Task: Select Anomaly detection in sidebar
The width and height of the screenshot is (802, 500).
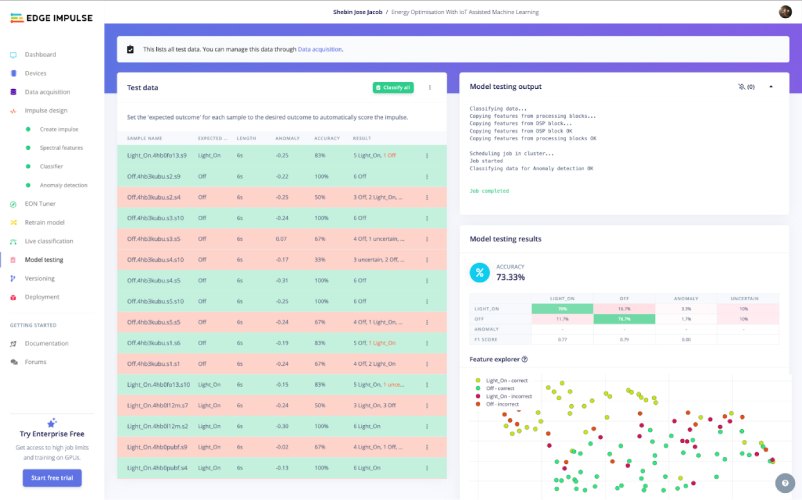Action: point(63,185)
